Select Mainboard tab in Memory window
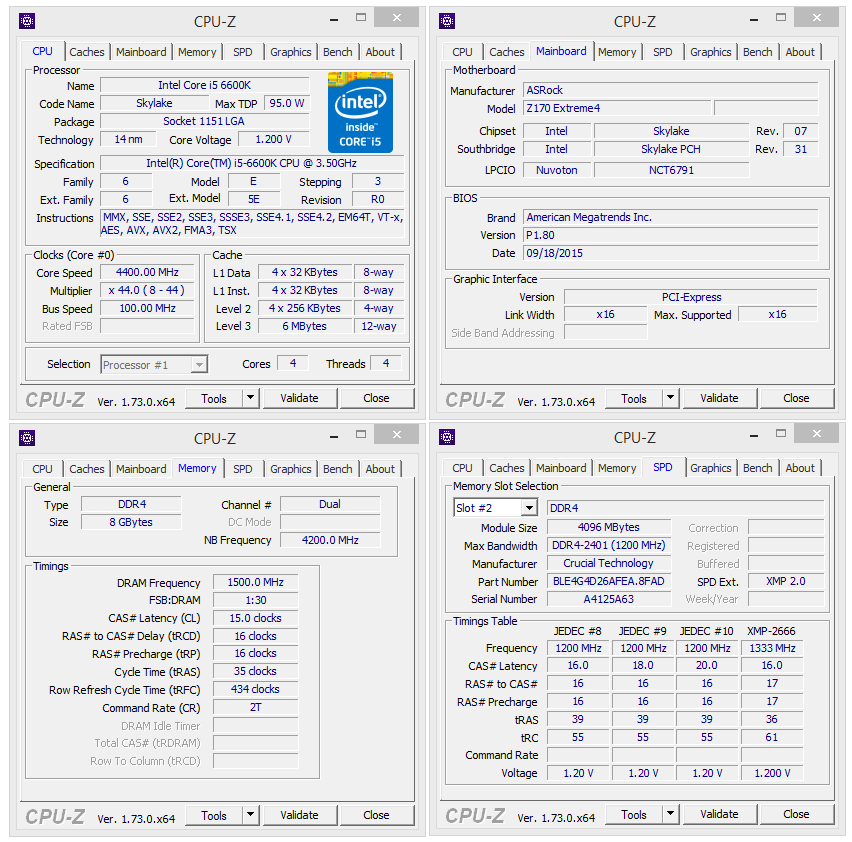This screenshot has height=842, width=852. coord(141,469)
